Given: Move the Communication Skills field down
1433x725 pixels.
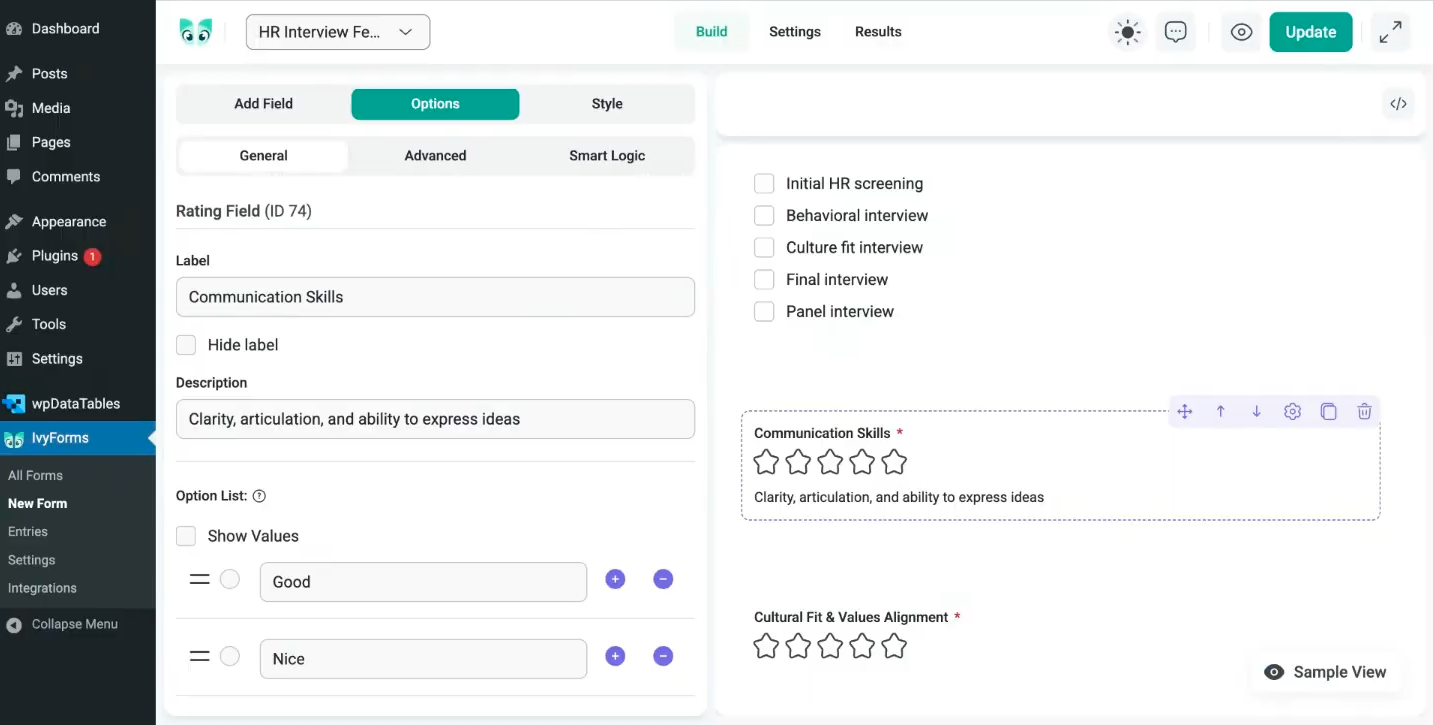Looking at the screenshot, I should [x=1256, y=411].
